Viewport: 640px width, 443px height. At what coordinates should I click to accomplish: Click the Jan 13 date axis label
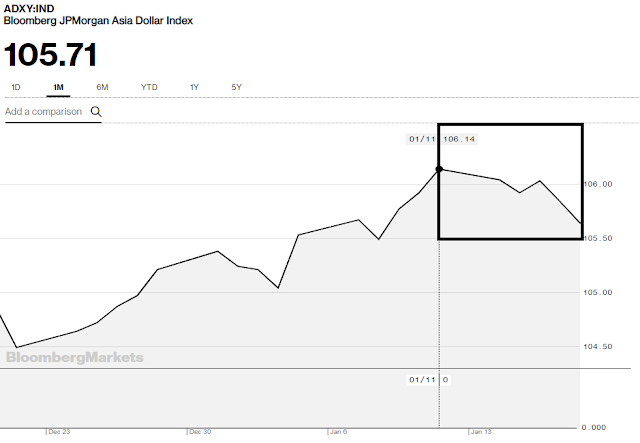point(481,432)
